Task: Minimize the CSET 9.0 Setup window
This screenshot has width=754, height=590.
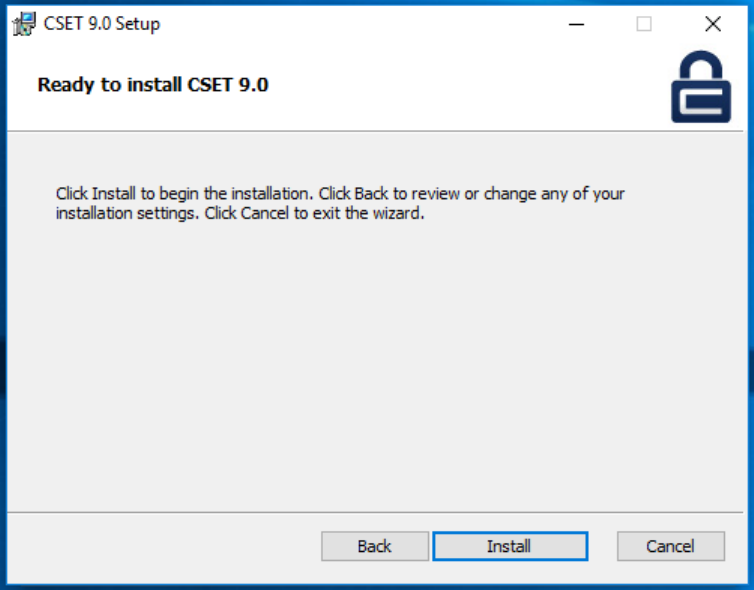Action: [x=576, y=24]
